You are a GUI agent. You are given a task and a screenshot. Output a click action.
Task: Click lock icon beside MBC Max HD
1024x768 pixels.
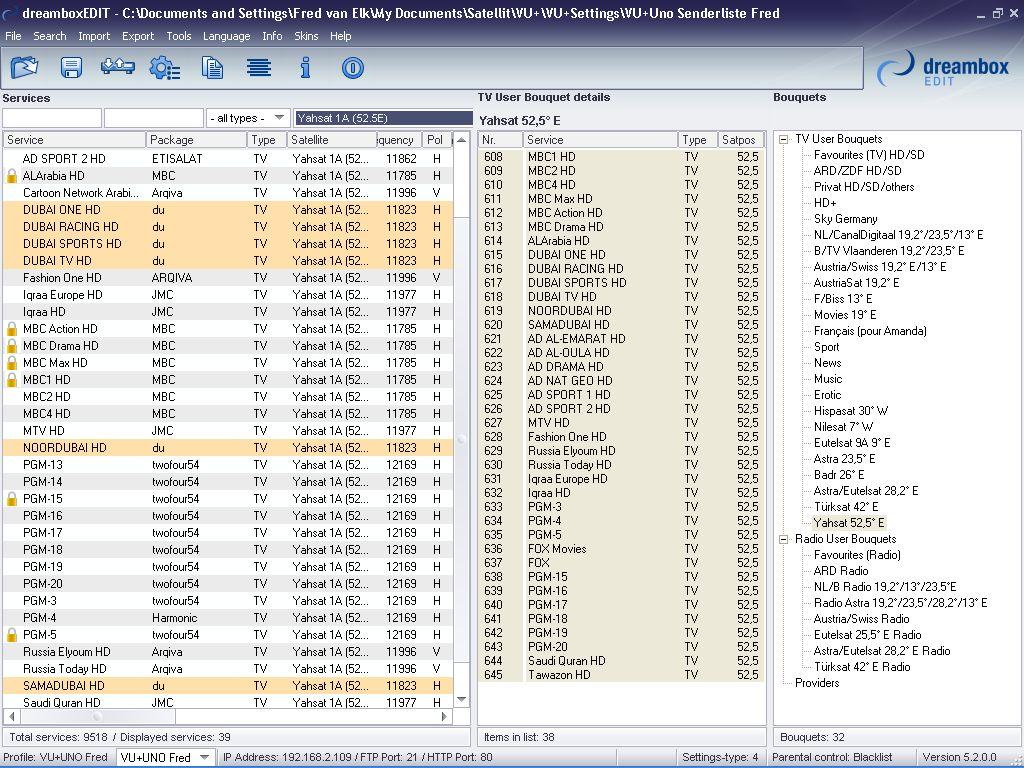11,362
